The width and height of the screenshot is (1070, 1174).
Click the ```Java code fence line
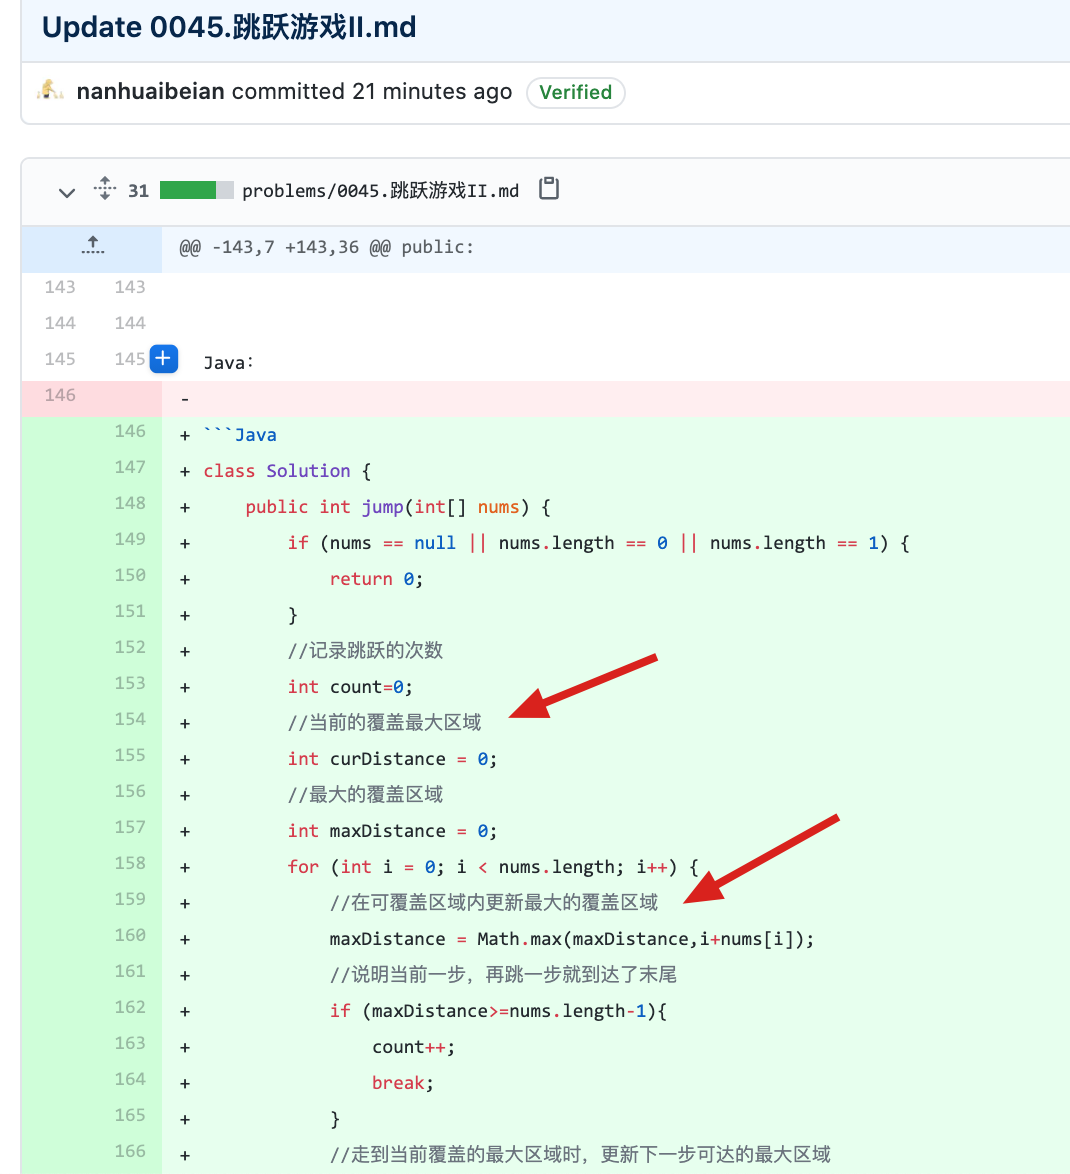240,435
